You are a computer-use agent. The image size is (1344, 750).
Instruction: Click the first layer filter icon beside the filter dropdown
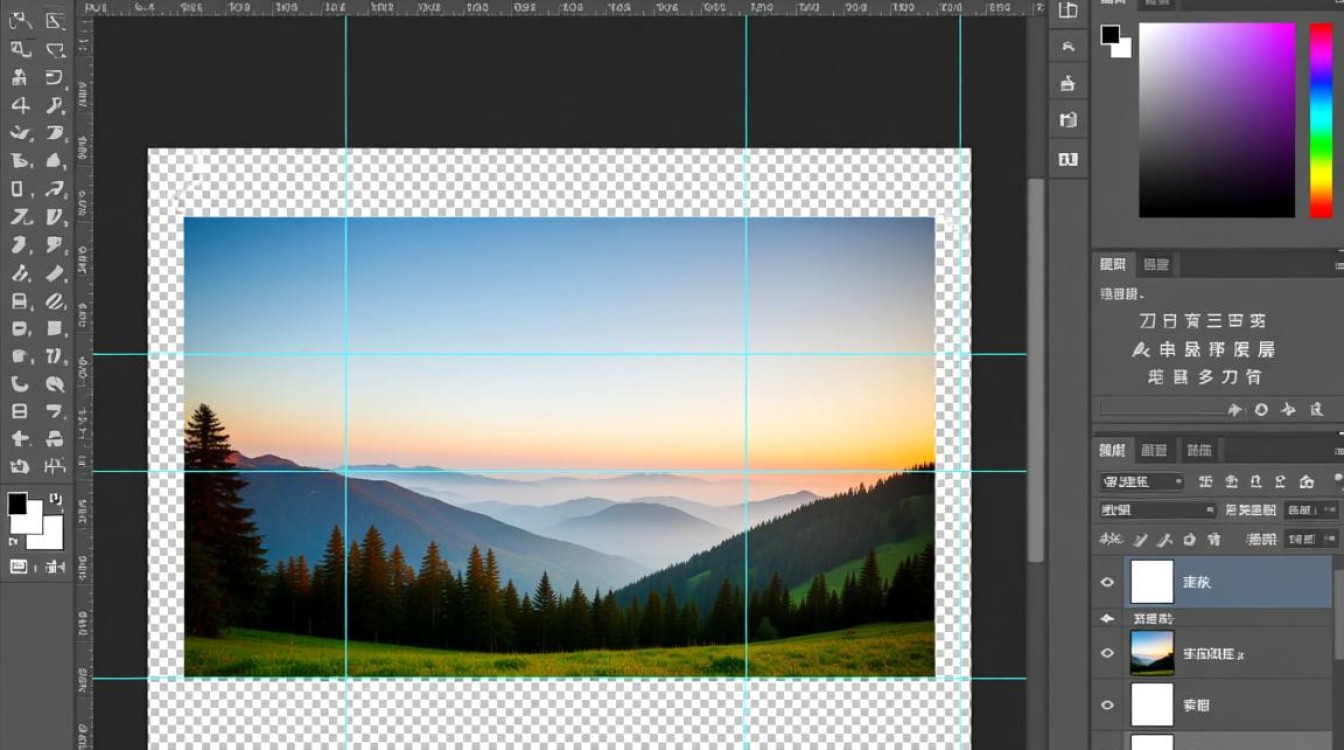(x=1206, y=482)
